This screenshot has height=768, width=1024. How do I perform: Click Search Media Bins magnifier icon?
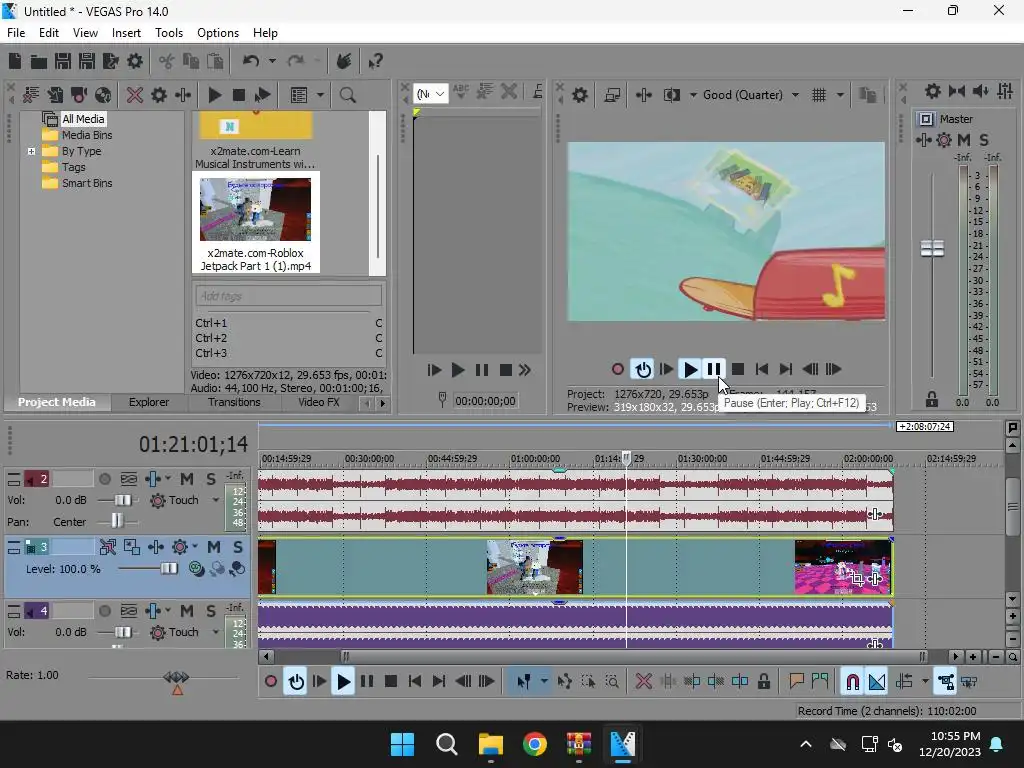(x=347, y=95)
